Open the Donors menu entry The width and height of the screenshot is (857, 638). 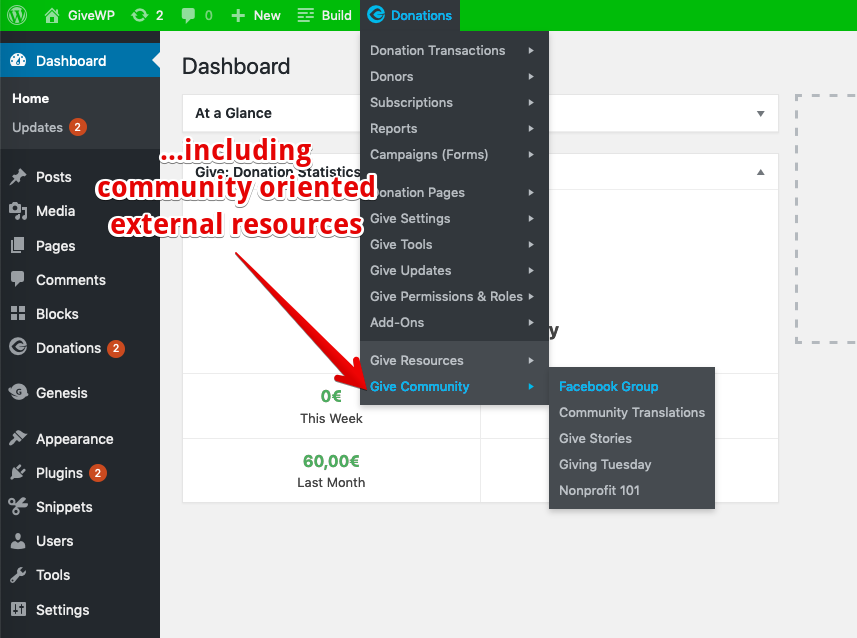click(454, 77)
